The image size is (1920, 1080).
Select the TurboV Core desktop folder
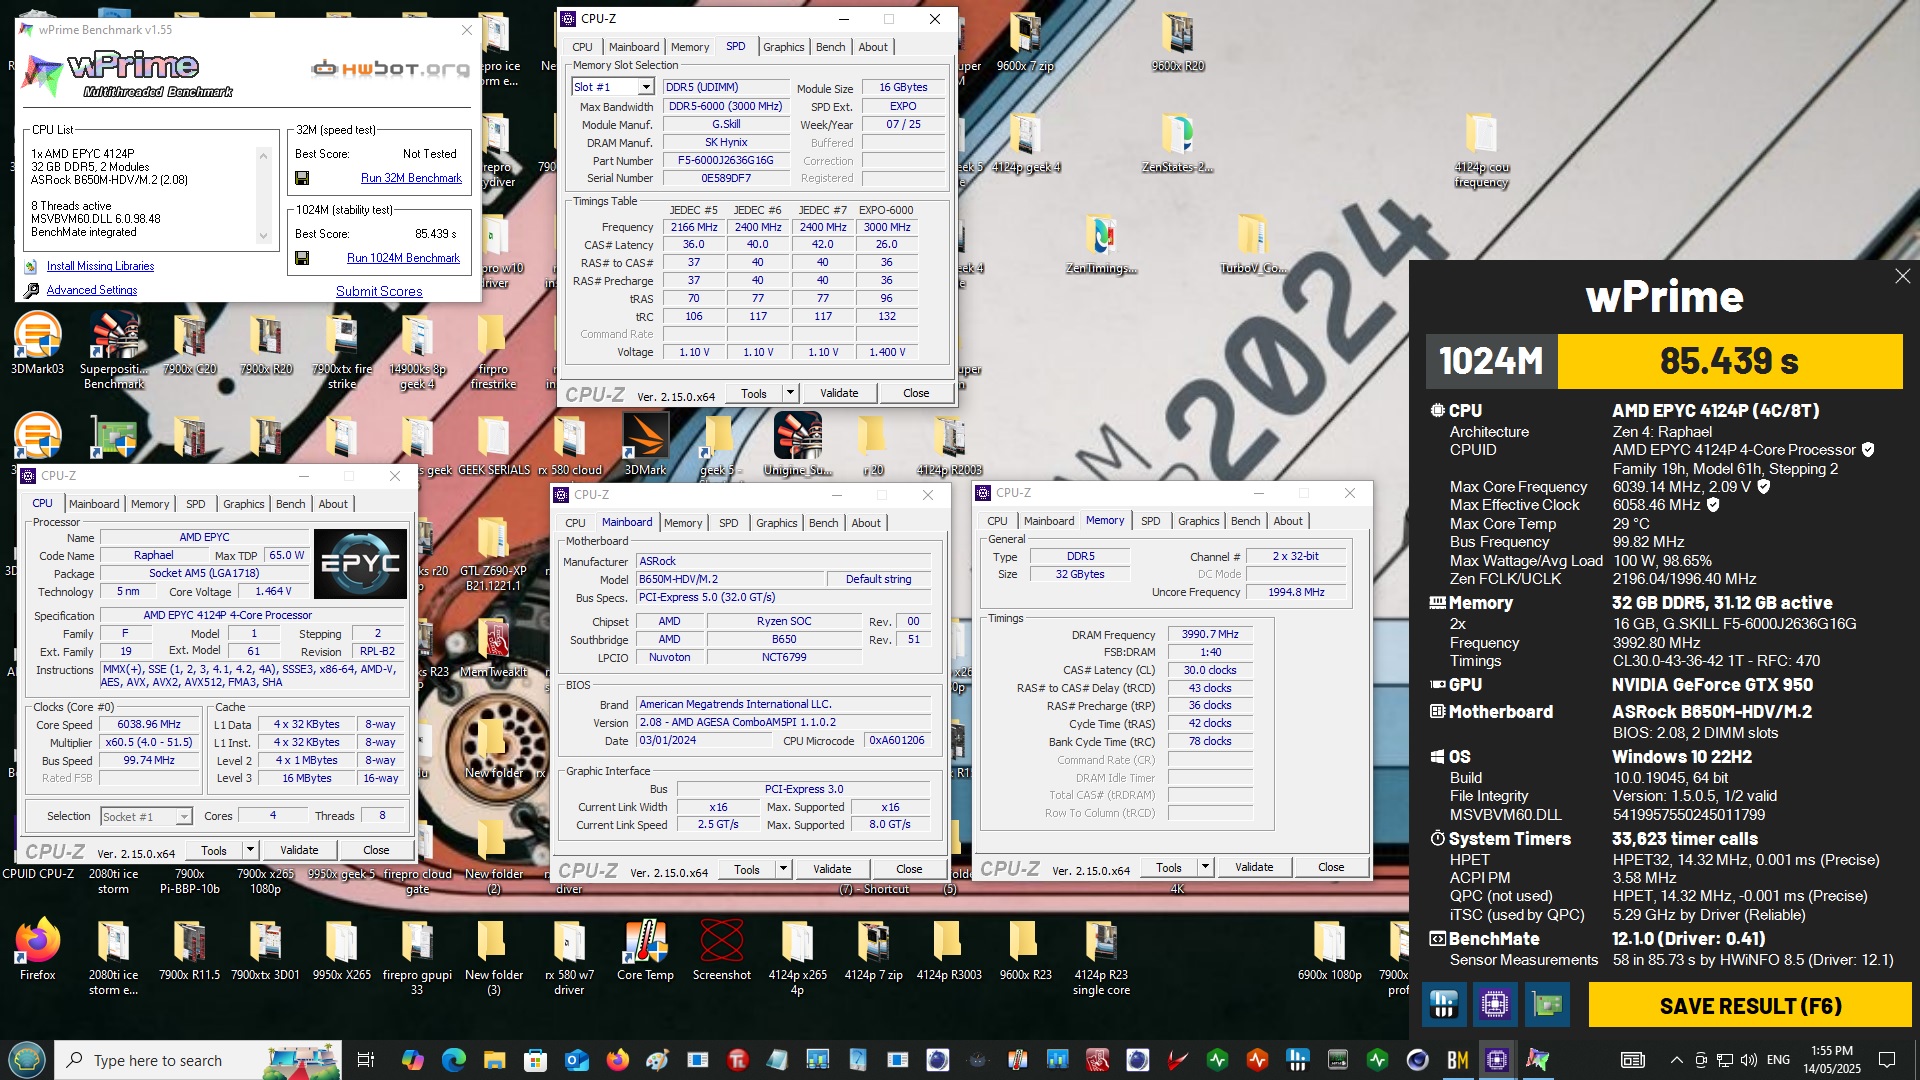pyautogui.click(x=1253, y=245)
